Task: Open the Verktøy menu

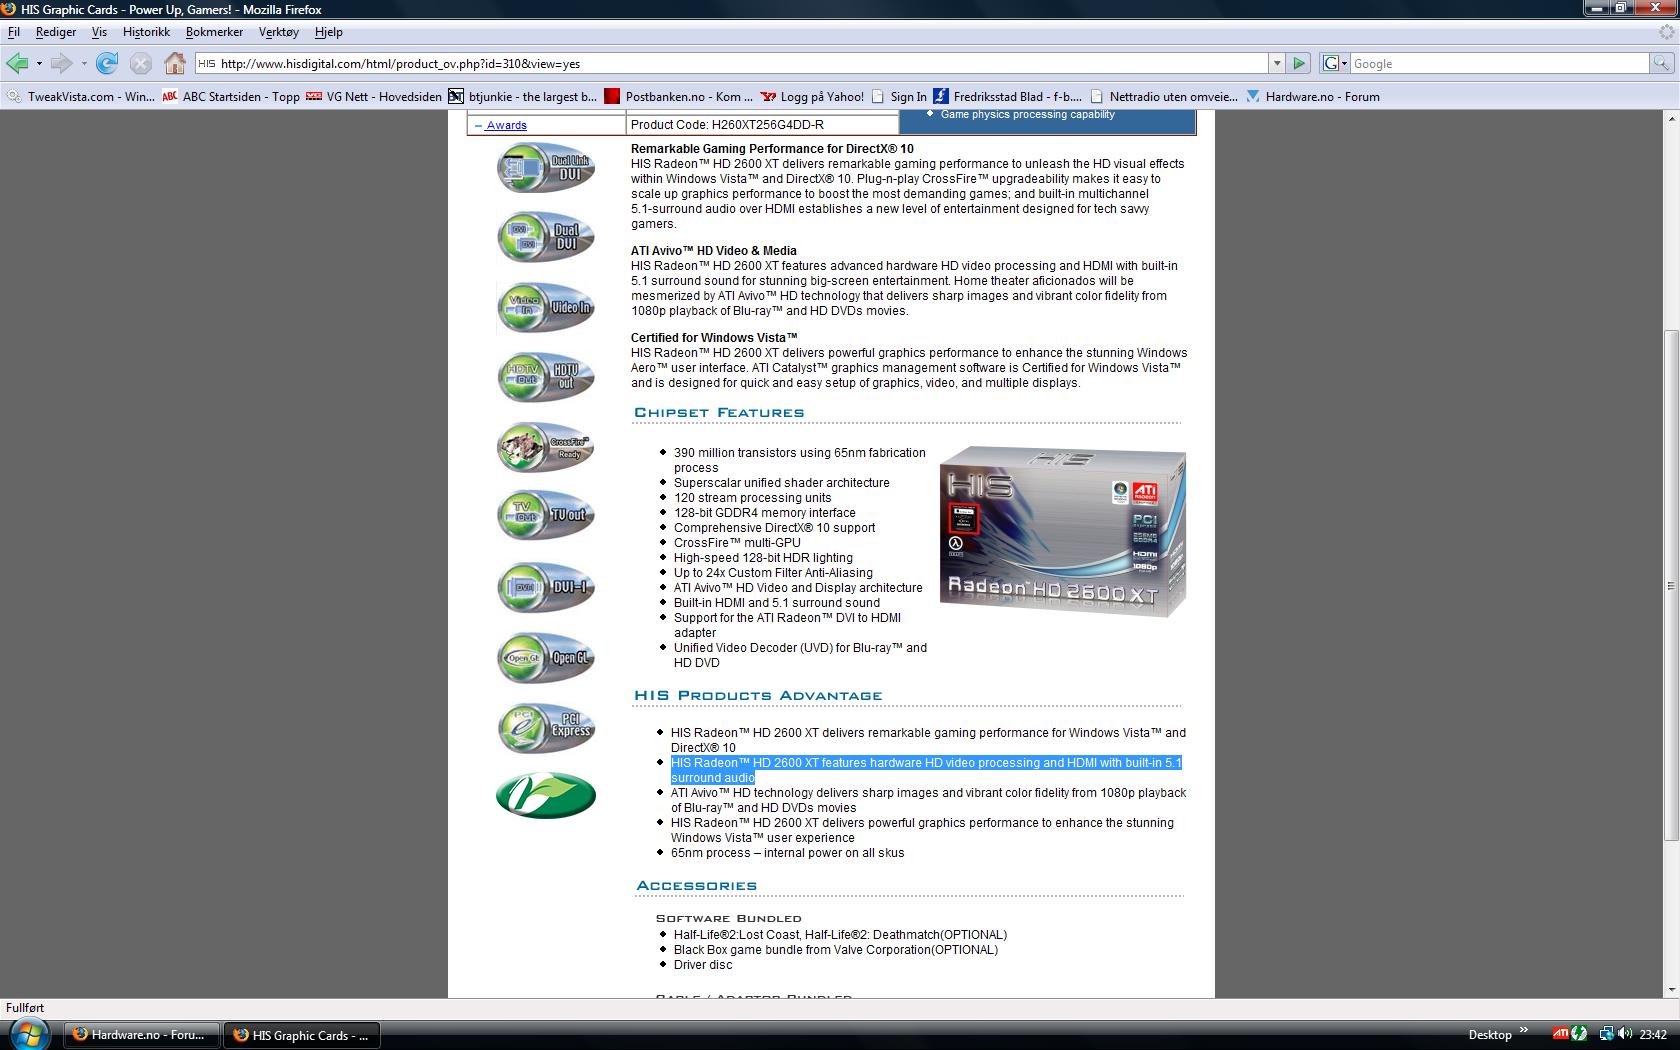Action: coord(279,32)
